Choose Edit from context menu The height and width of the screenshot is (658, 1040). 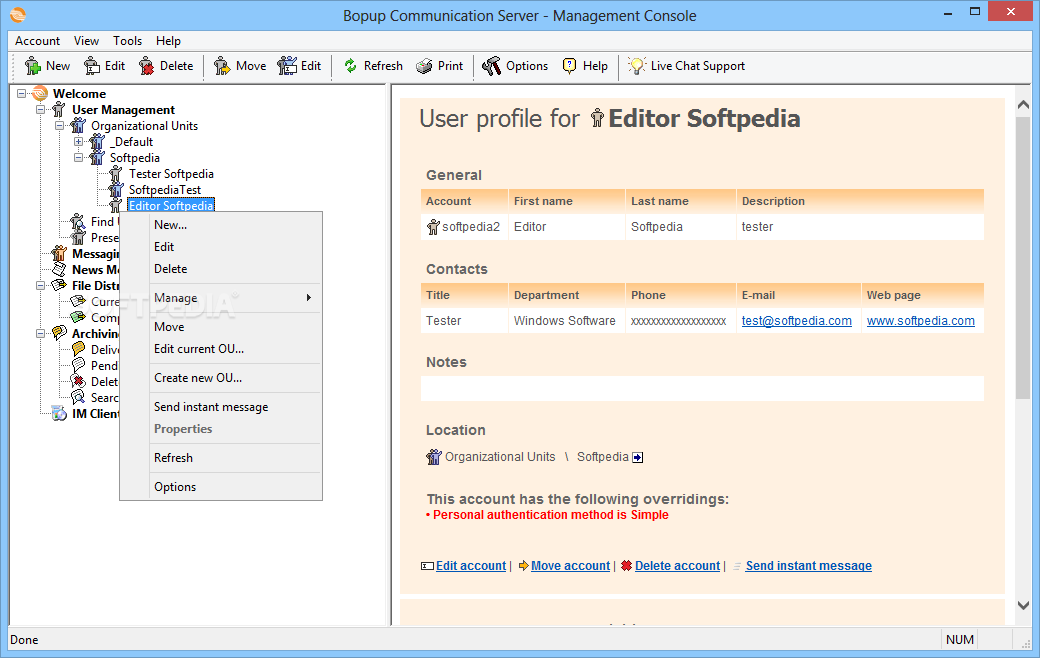[221, 247]
